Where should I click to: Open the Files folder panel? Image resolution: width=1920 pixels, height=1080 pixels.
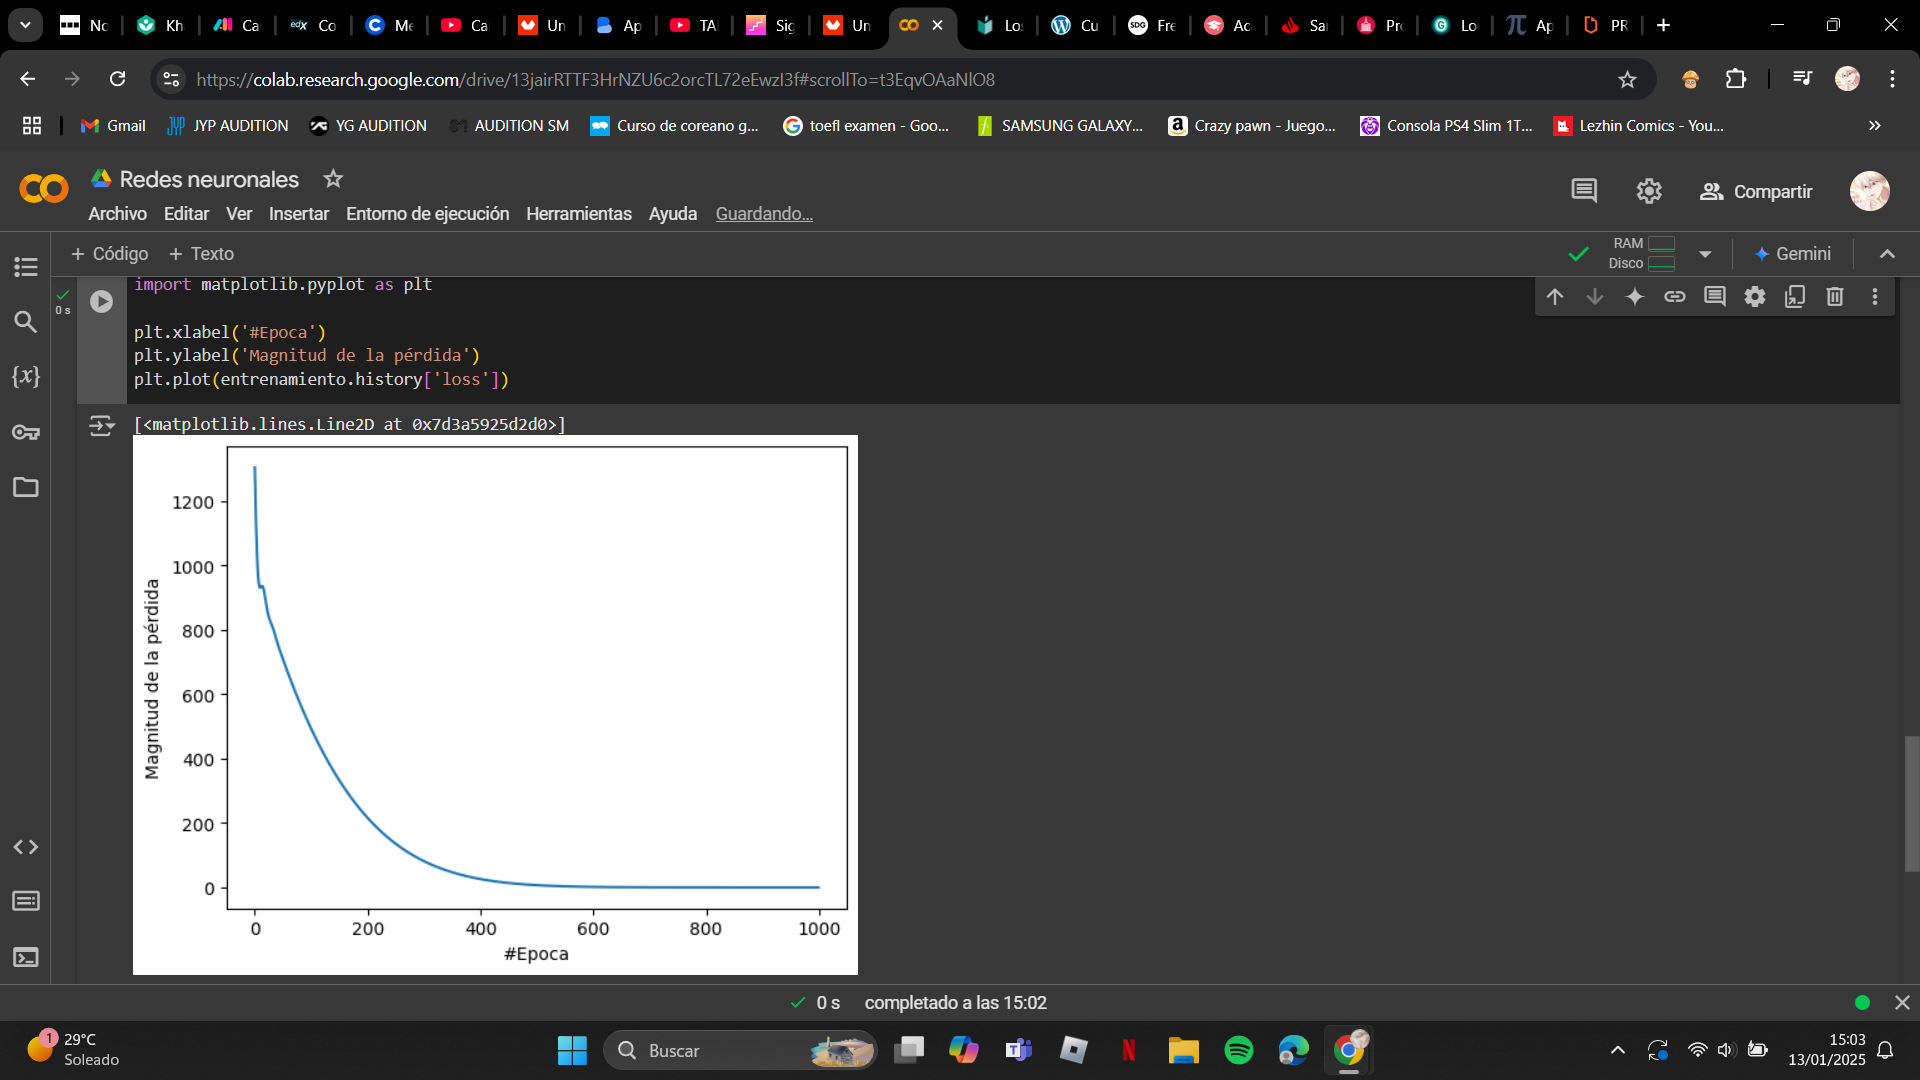[x=26, y=487]
